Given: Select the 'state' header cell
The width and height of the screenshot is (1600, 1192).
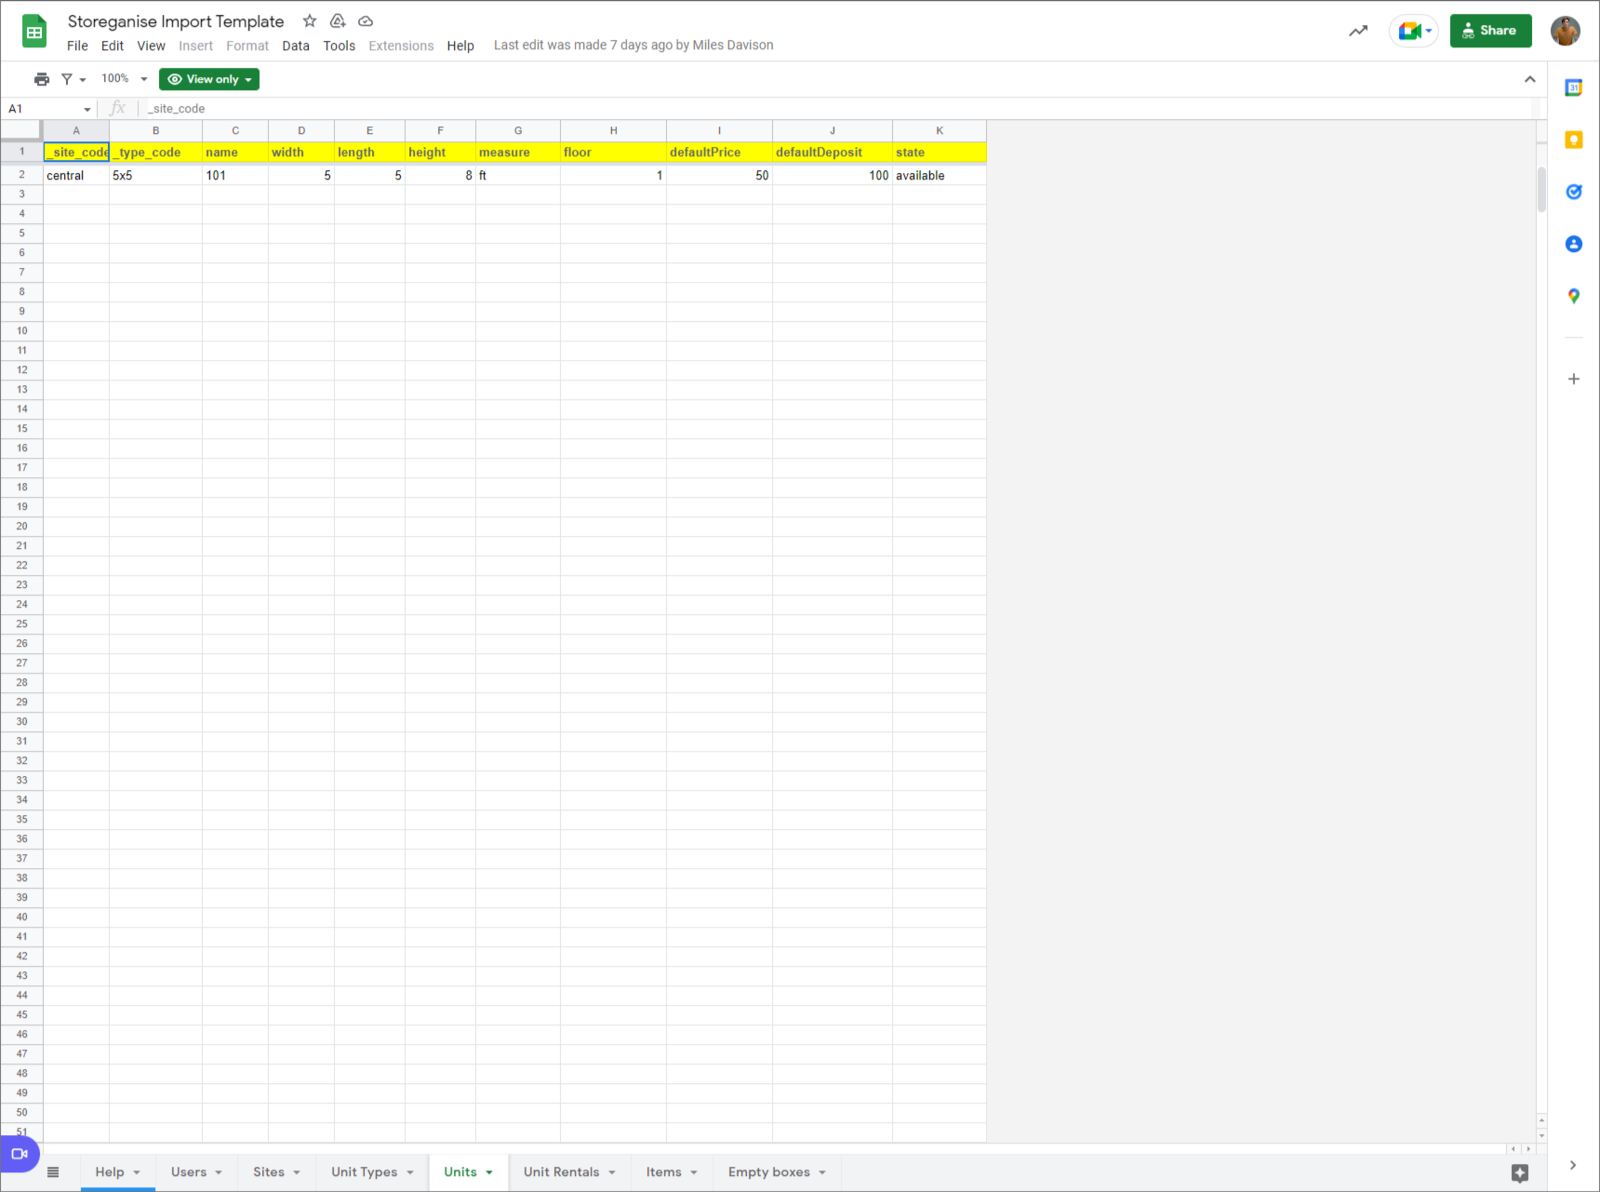Looking at the screenshot, I should coord(939,152).
